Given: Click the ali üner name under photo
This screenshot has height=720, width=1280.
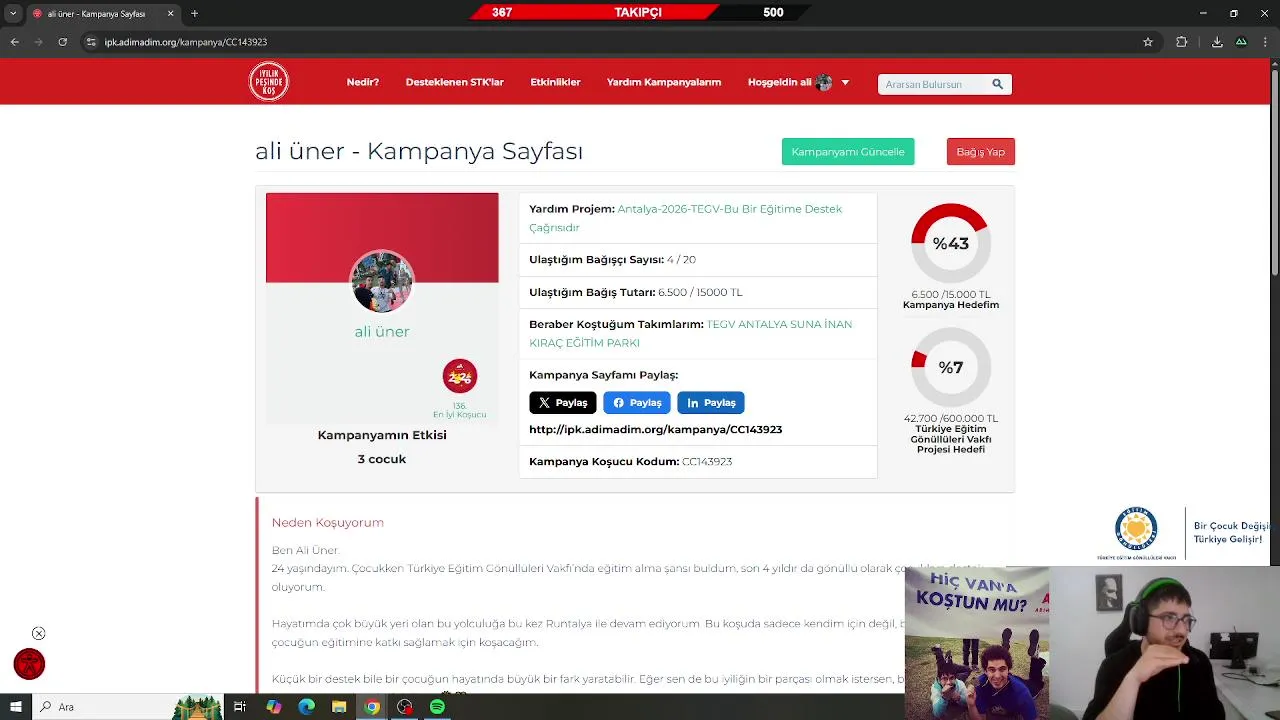Looking at the screenshot, I should [382, 331].
